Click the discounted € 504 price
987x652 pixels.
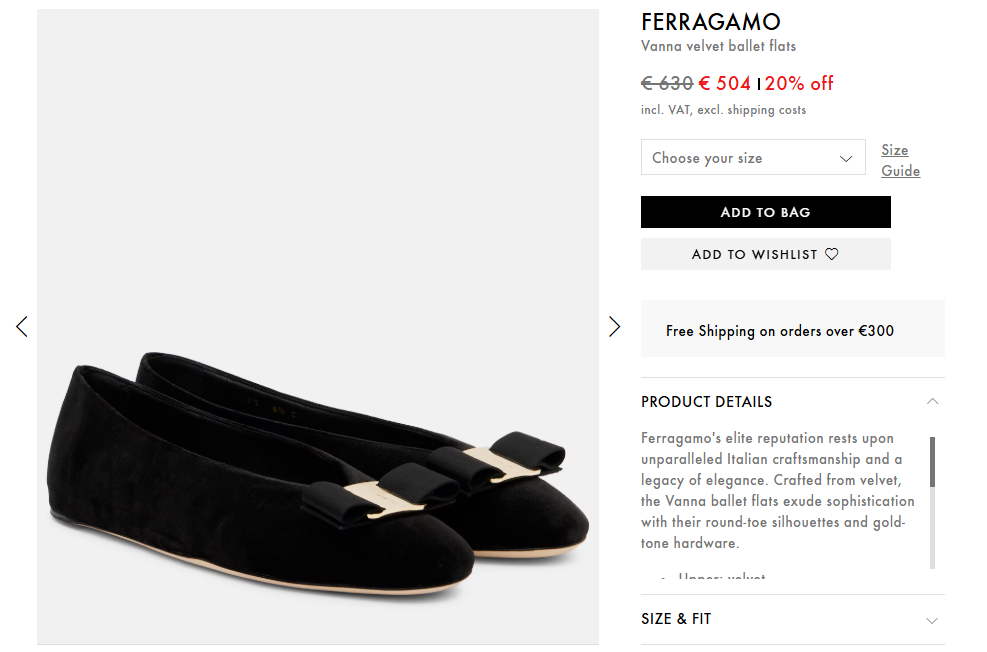724,83
